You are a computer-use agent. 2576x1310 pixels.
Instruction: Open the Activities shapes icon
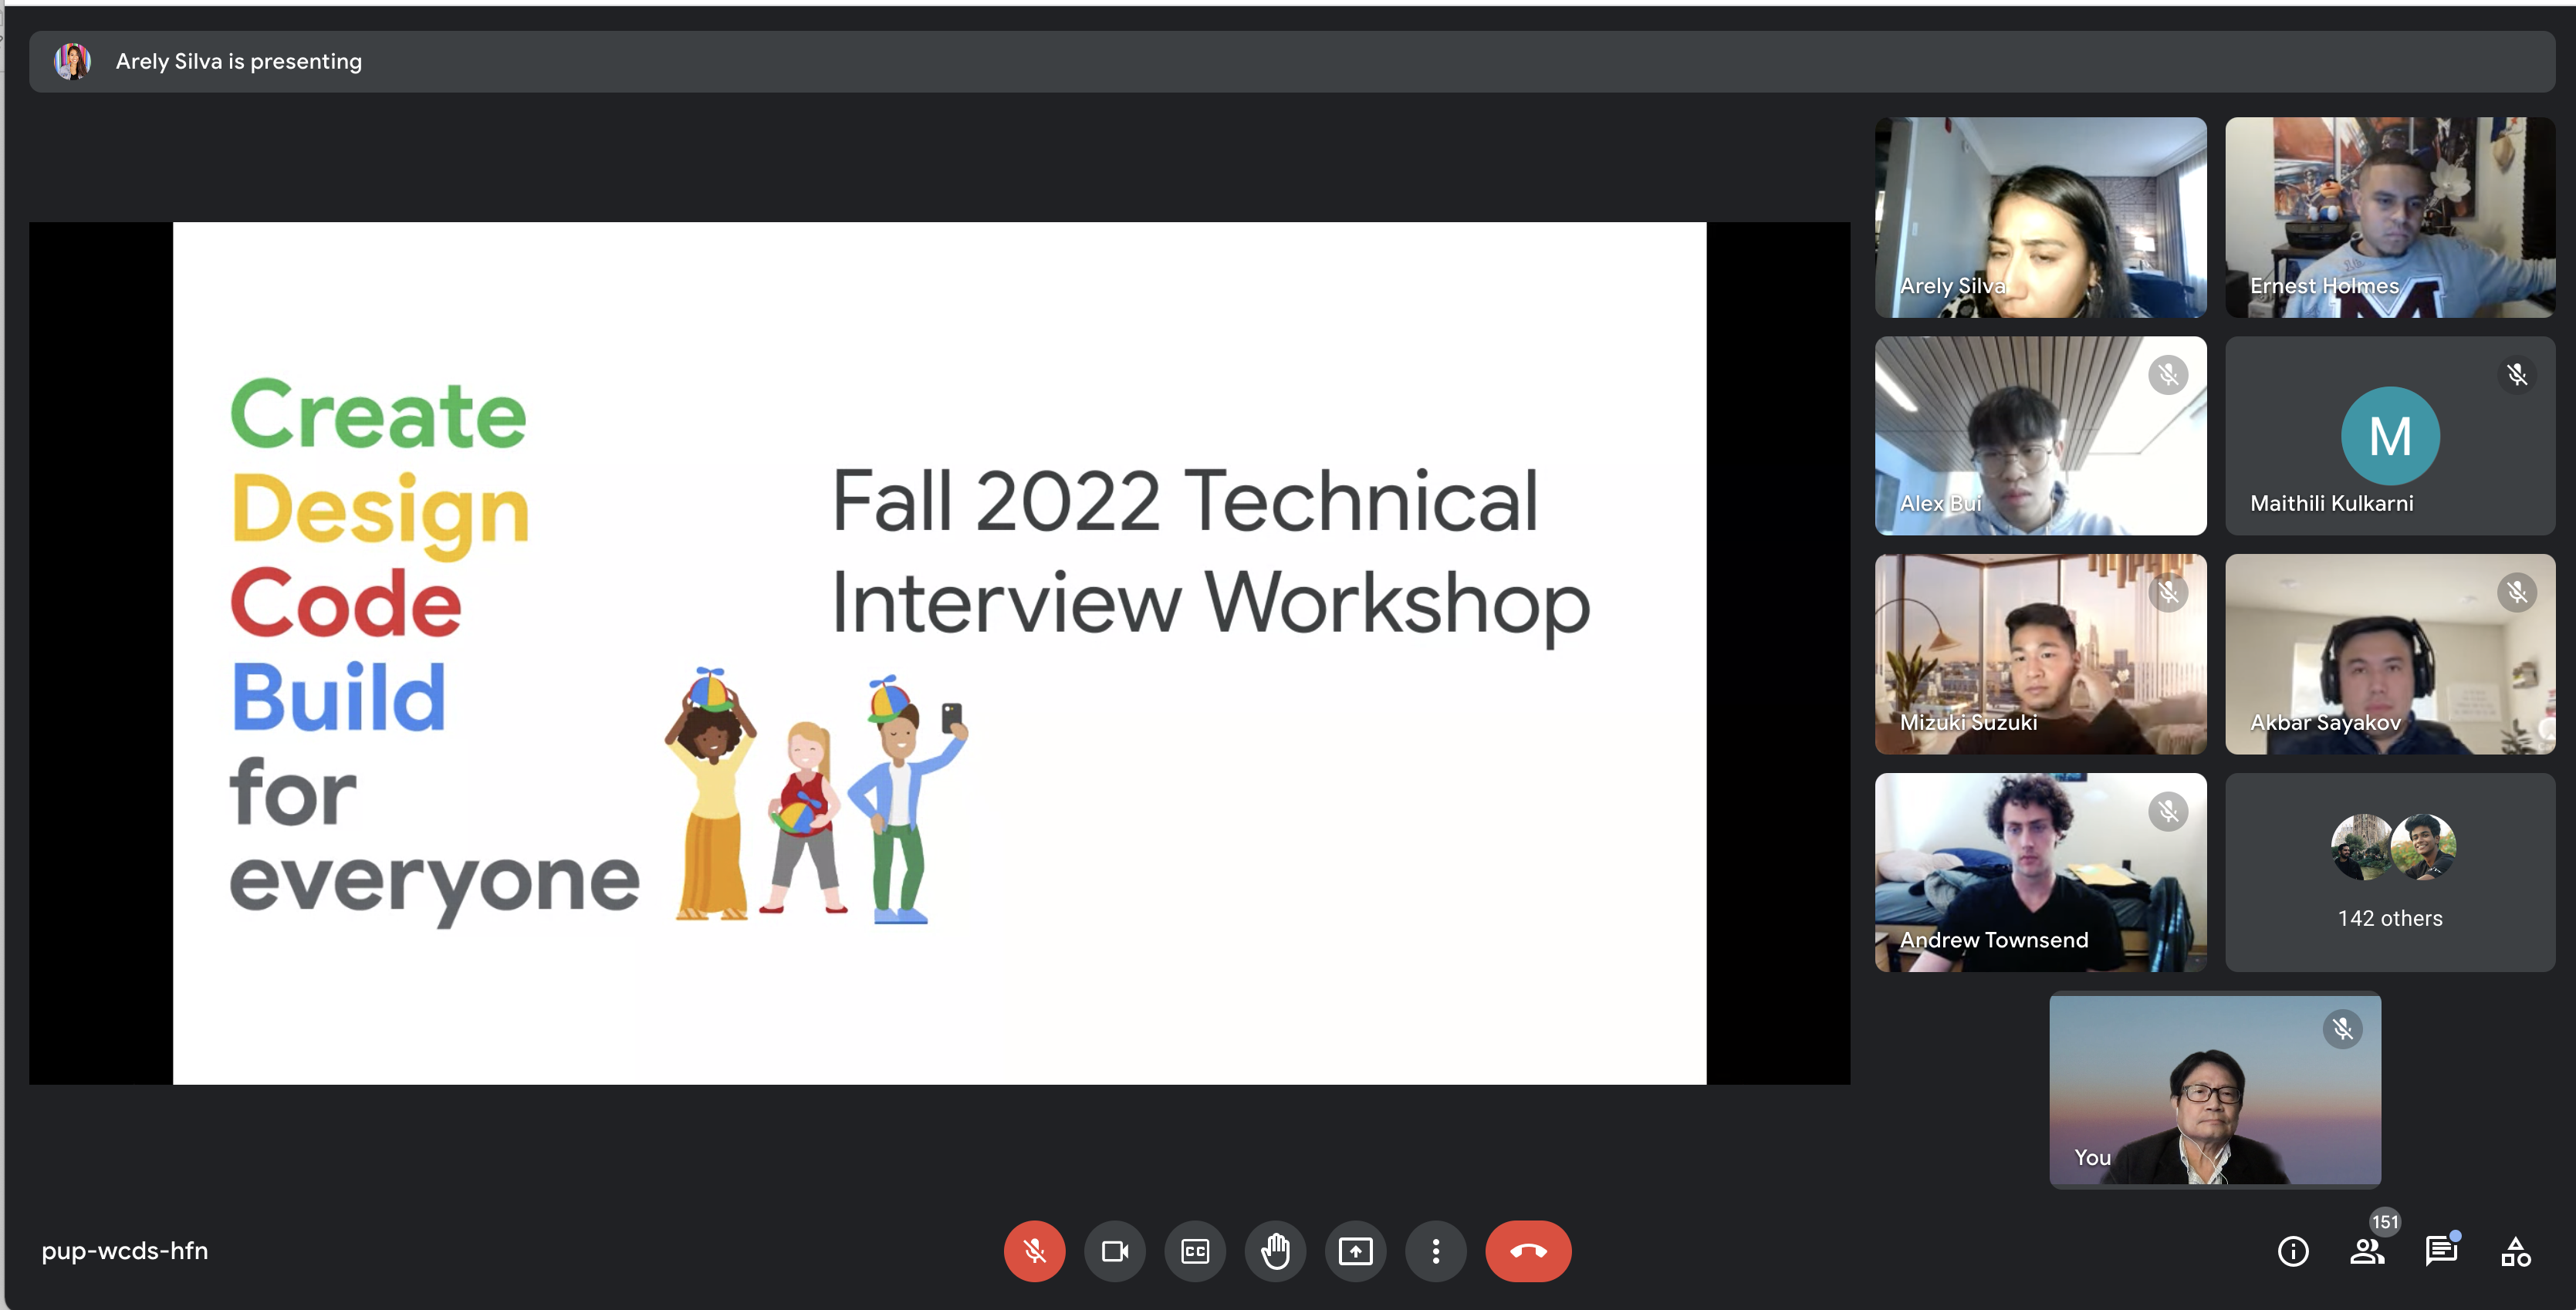[2515, 1250]
